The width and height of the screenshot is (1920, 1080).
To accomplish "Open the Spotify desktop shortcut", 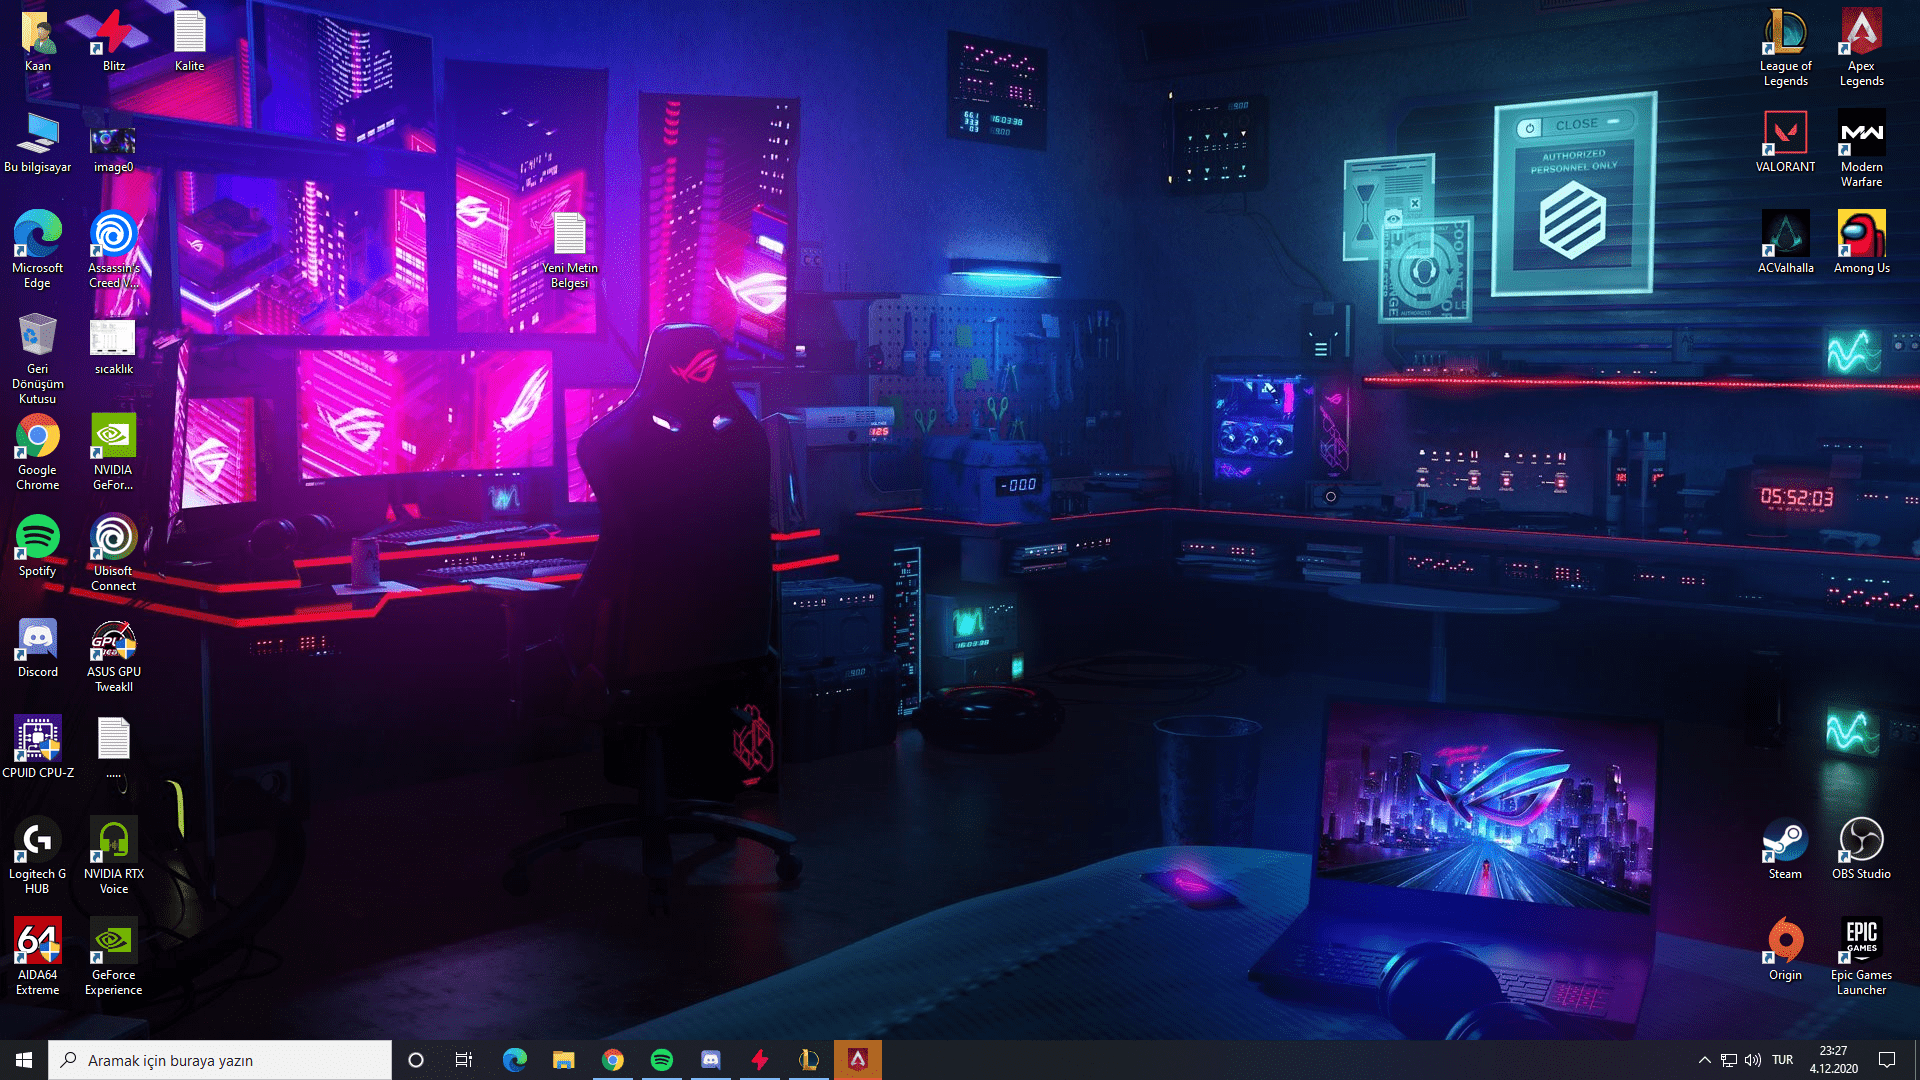I will [38, 538].
